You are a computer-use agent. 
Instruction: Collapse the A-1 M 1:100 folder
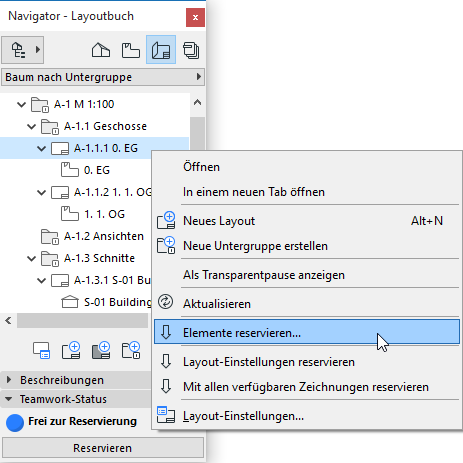21,104
